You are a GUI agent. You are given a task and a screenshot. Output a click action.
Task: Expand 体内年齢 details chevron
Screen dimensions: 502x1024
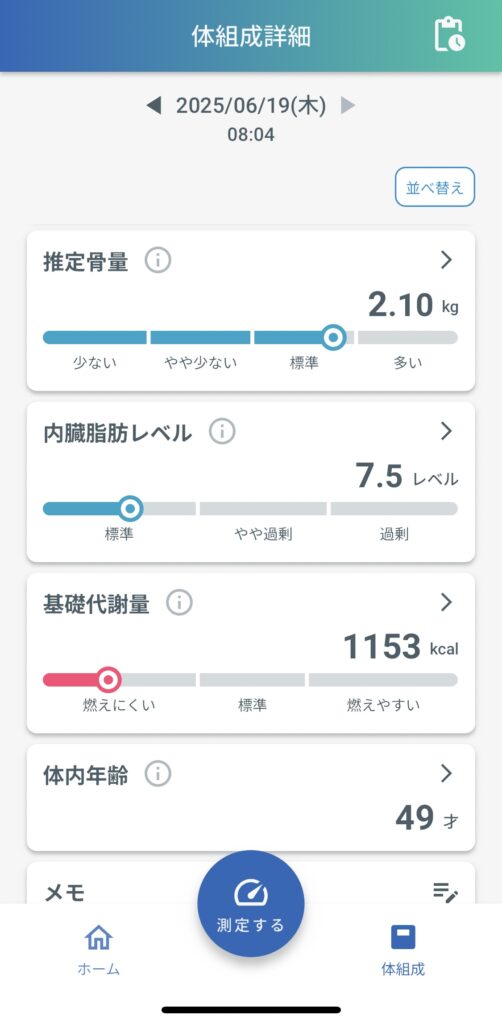447,773
